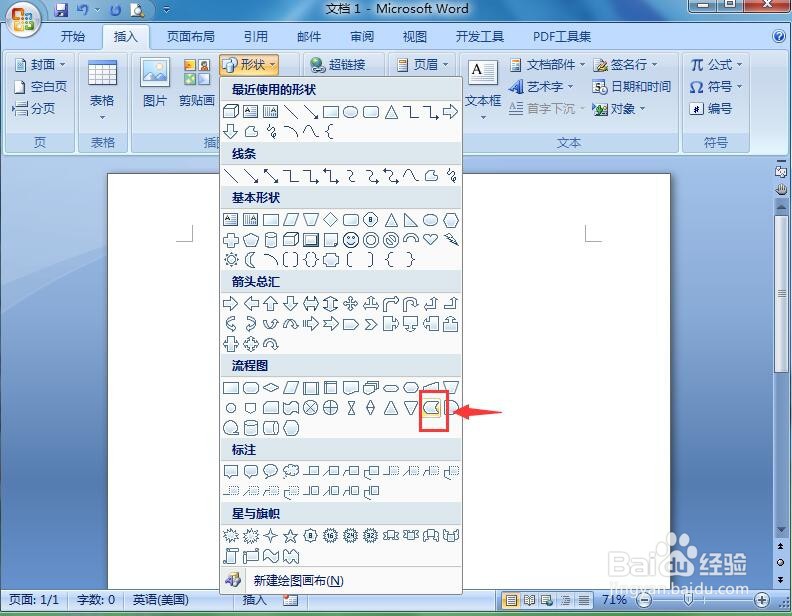Screen dimensions: 792x616
Task: Select the curve line shape
Action: point(410,176)
